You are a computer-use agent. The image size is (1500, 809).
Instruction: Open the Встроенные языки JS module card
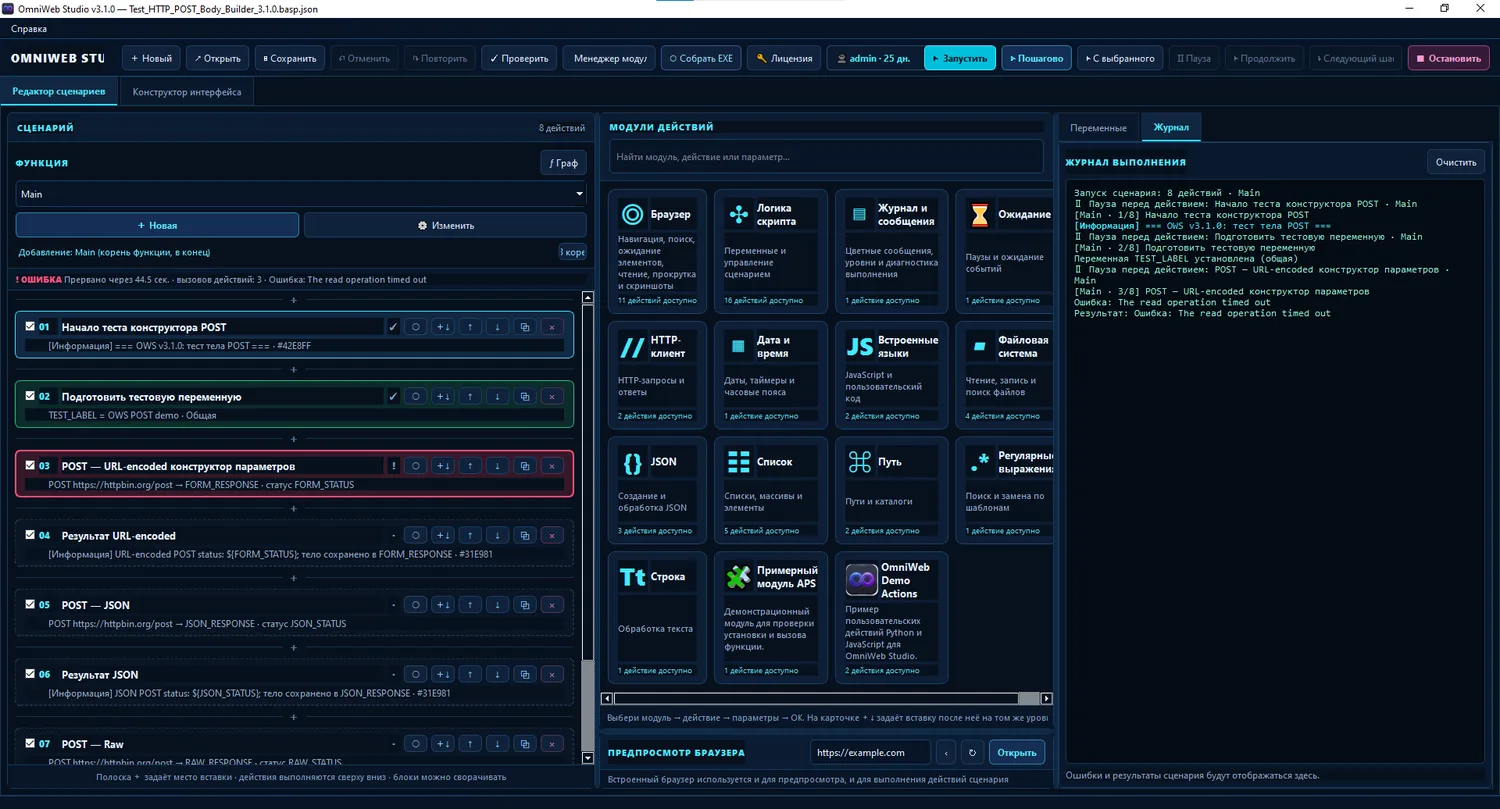891,374
